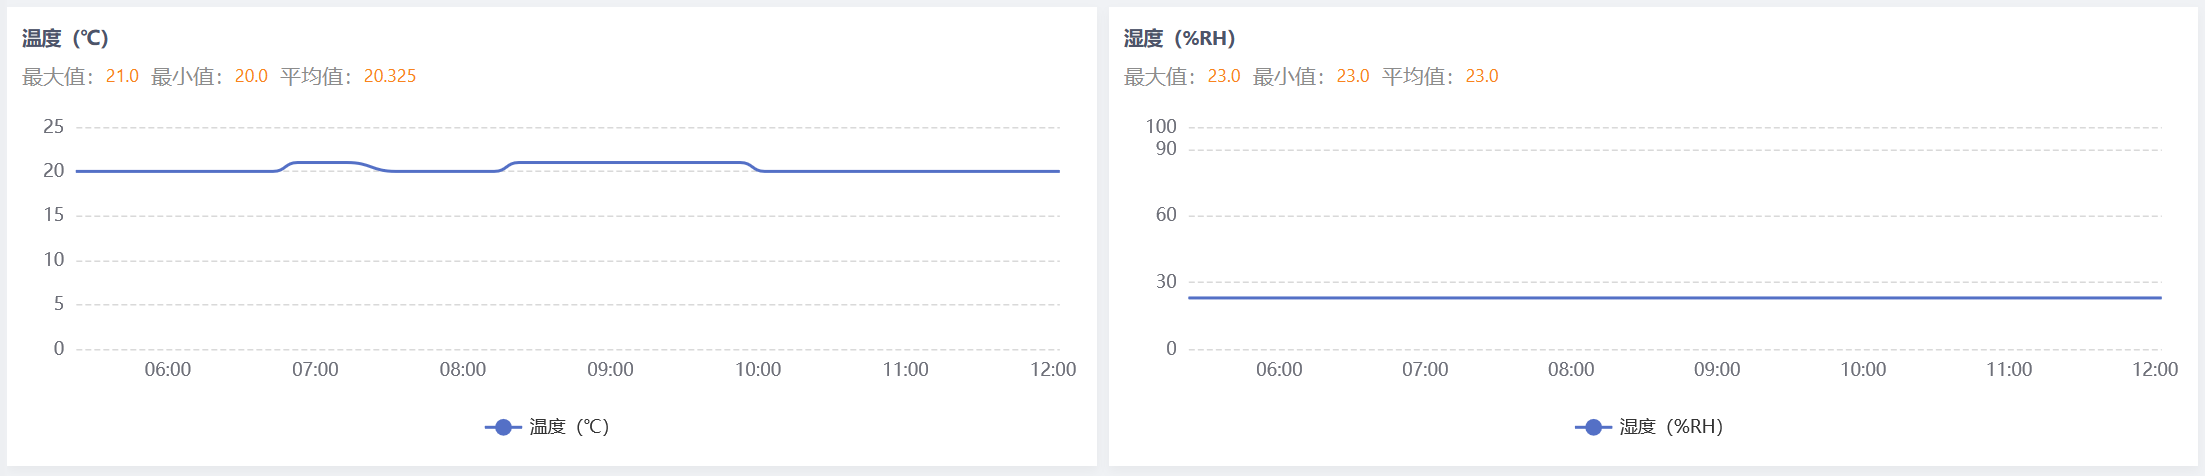The image size is (2205, 476).
Task: Click the 湿度 (%RH) legend label text
Action: pos(1671,427)
